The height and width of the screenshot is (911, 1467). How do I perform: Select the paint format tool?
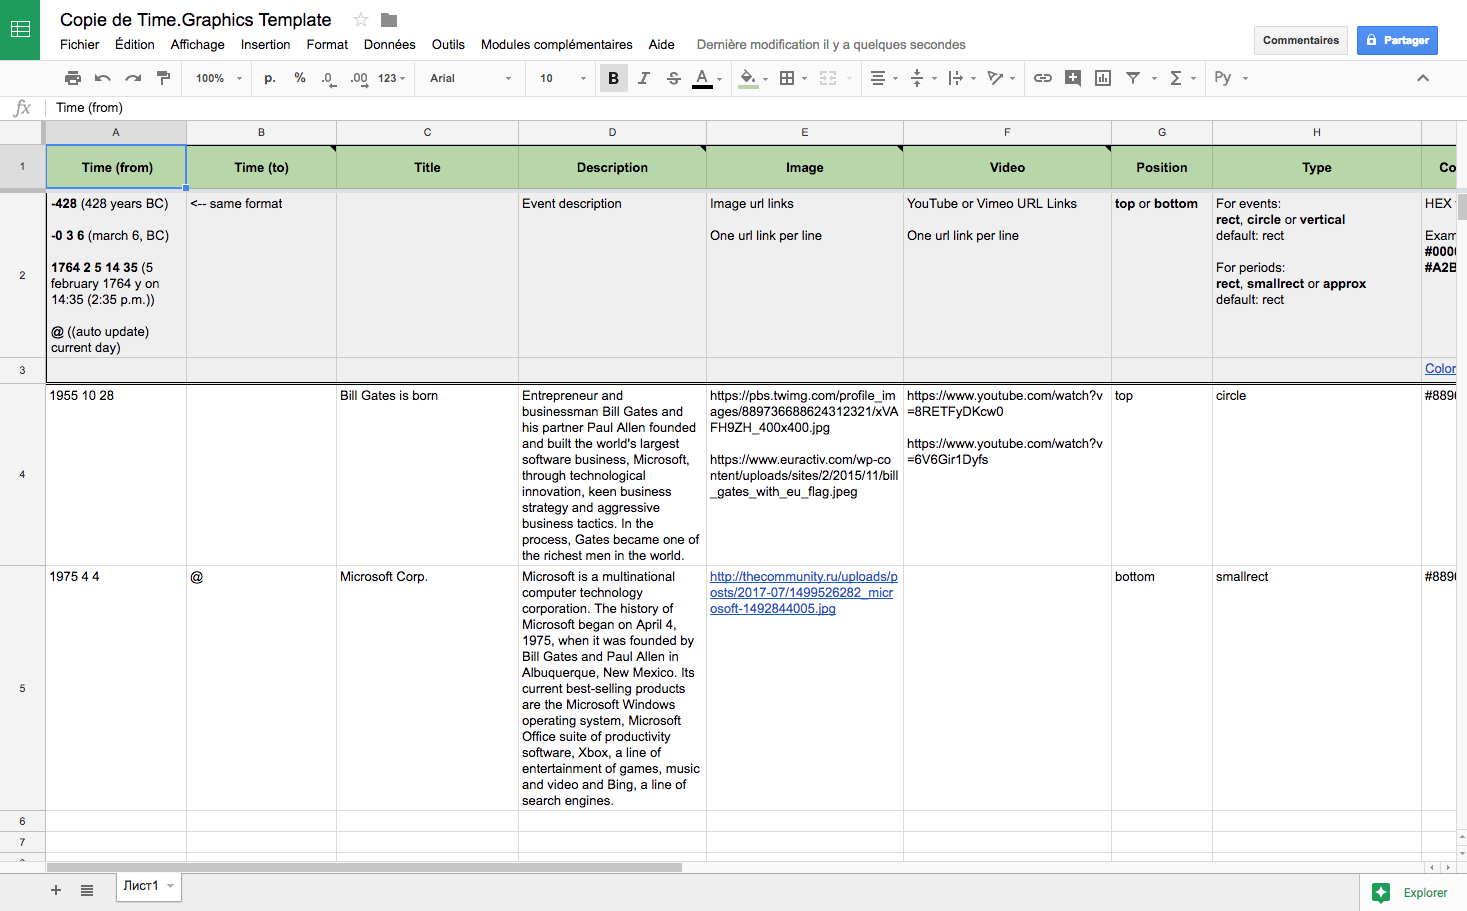tap(163, 78)
